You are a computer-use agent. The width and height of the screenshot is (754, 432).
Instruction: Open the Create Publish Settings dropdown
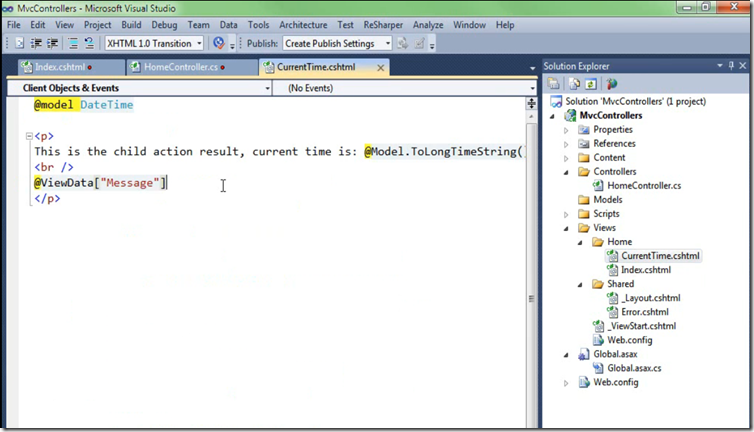(388, 43)
